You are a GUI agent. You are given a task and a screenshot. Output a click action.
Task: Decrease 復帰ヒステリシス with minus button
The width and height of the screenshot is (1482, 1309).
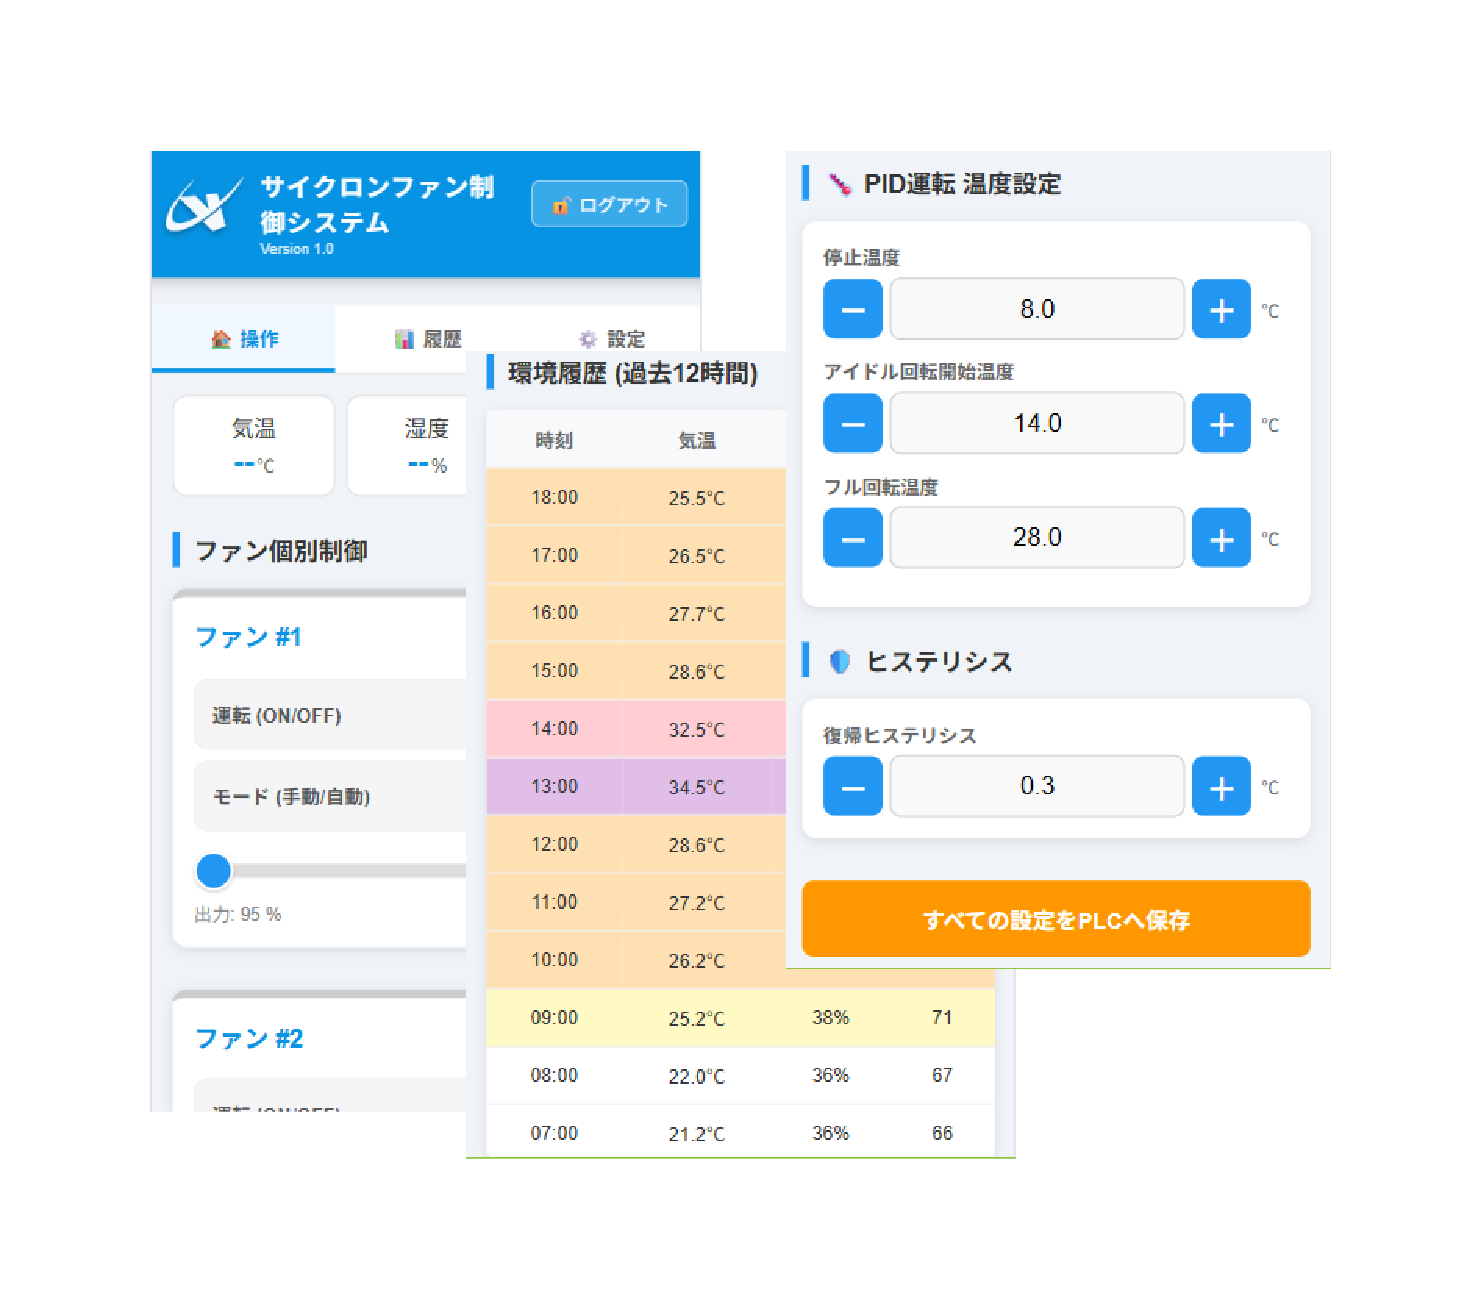852,787
